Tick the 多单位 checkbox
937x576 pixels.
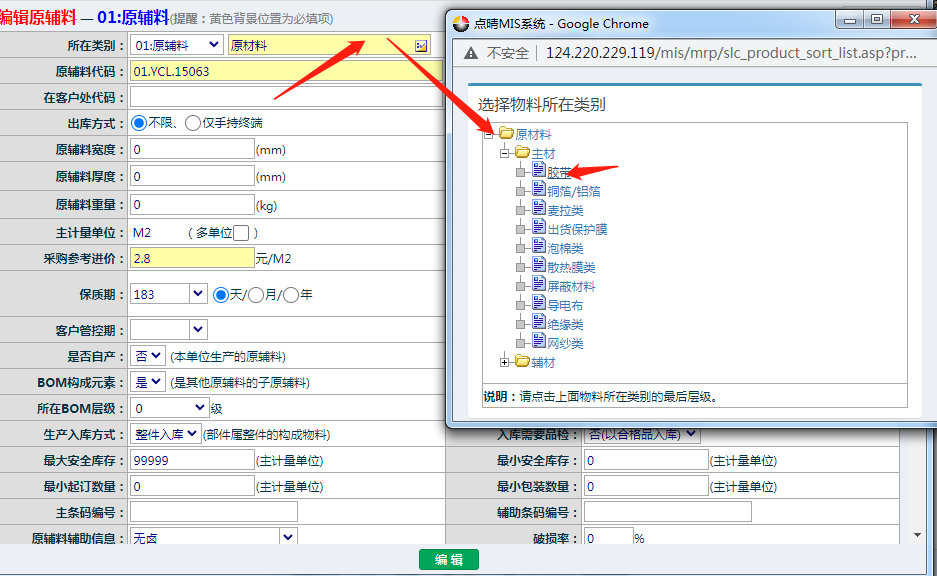[240, 233]
